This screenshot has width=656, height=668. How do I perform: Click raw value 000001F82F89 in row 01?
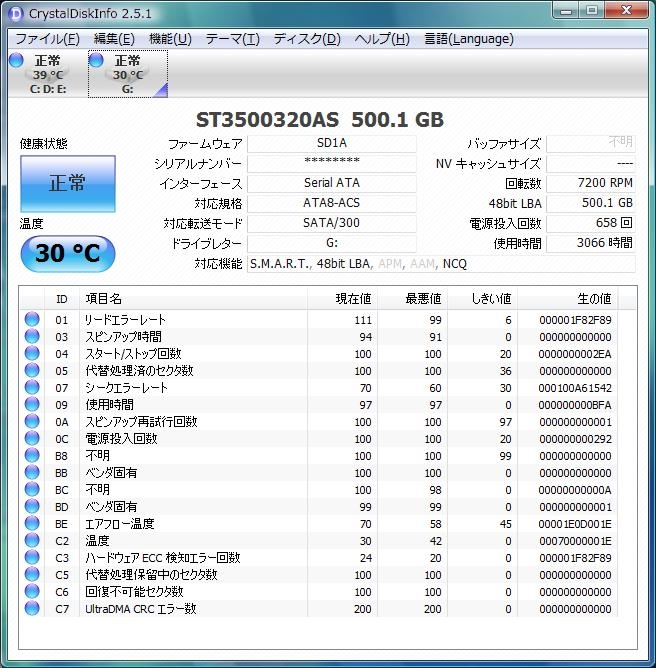pyautogui.click(x=575, y=320)
